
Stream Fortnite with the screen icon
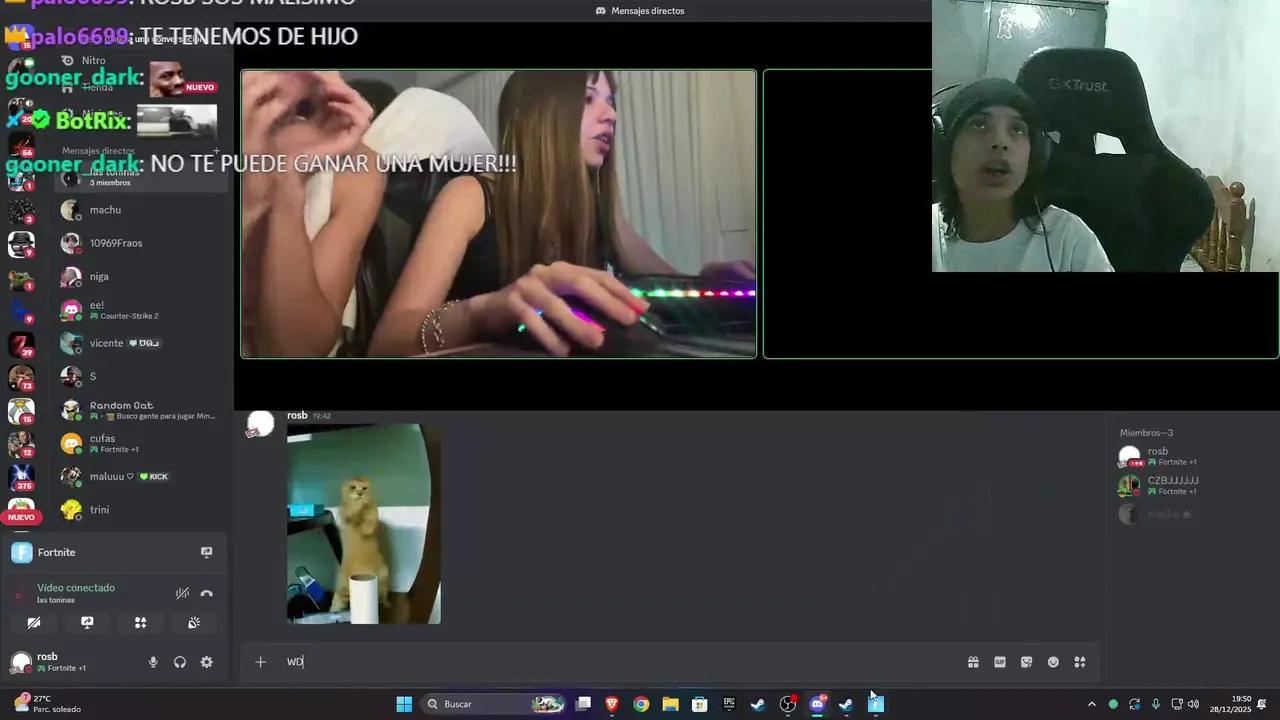coord(206,552)
